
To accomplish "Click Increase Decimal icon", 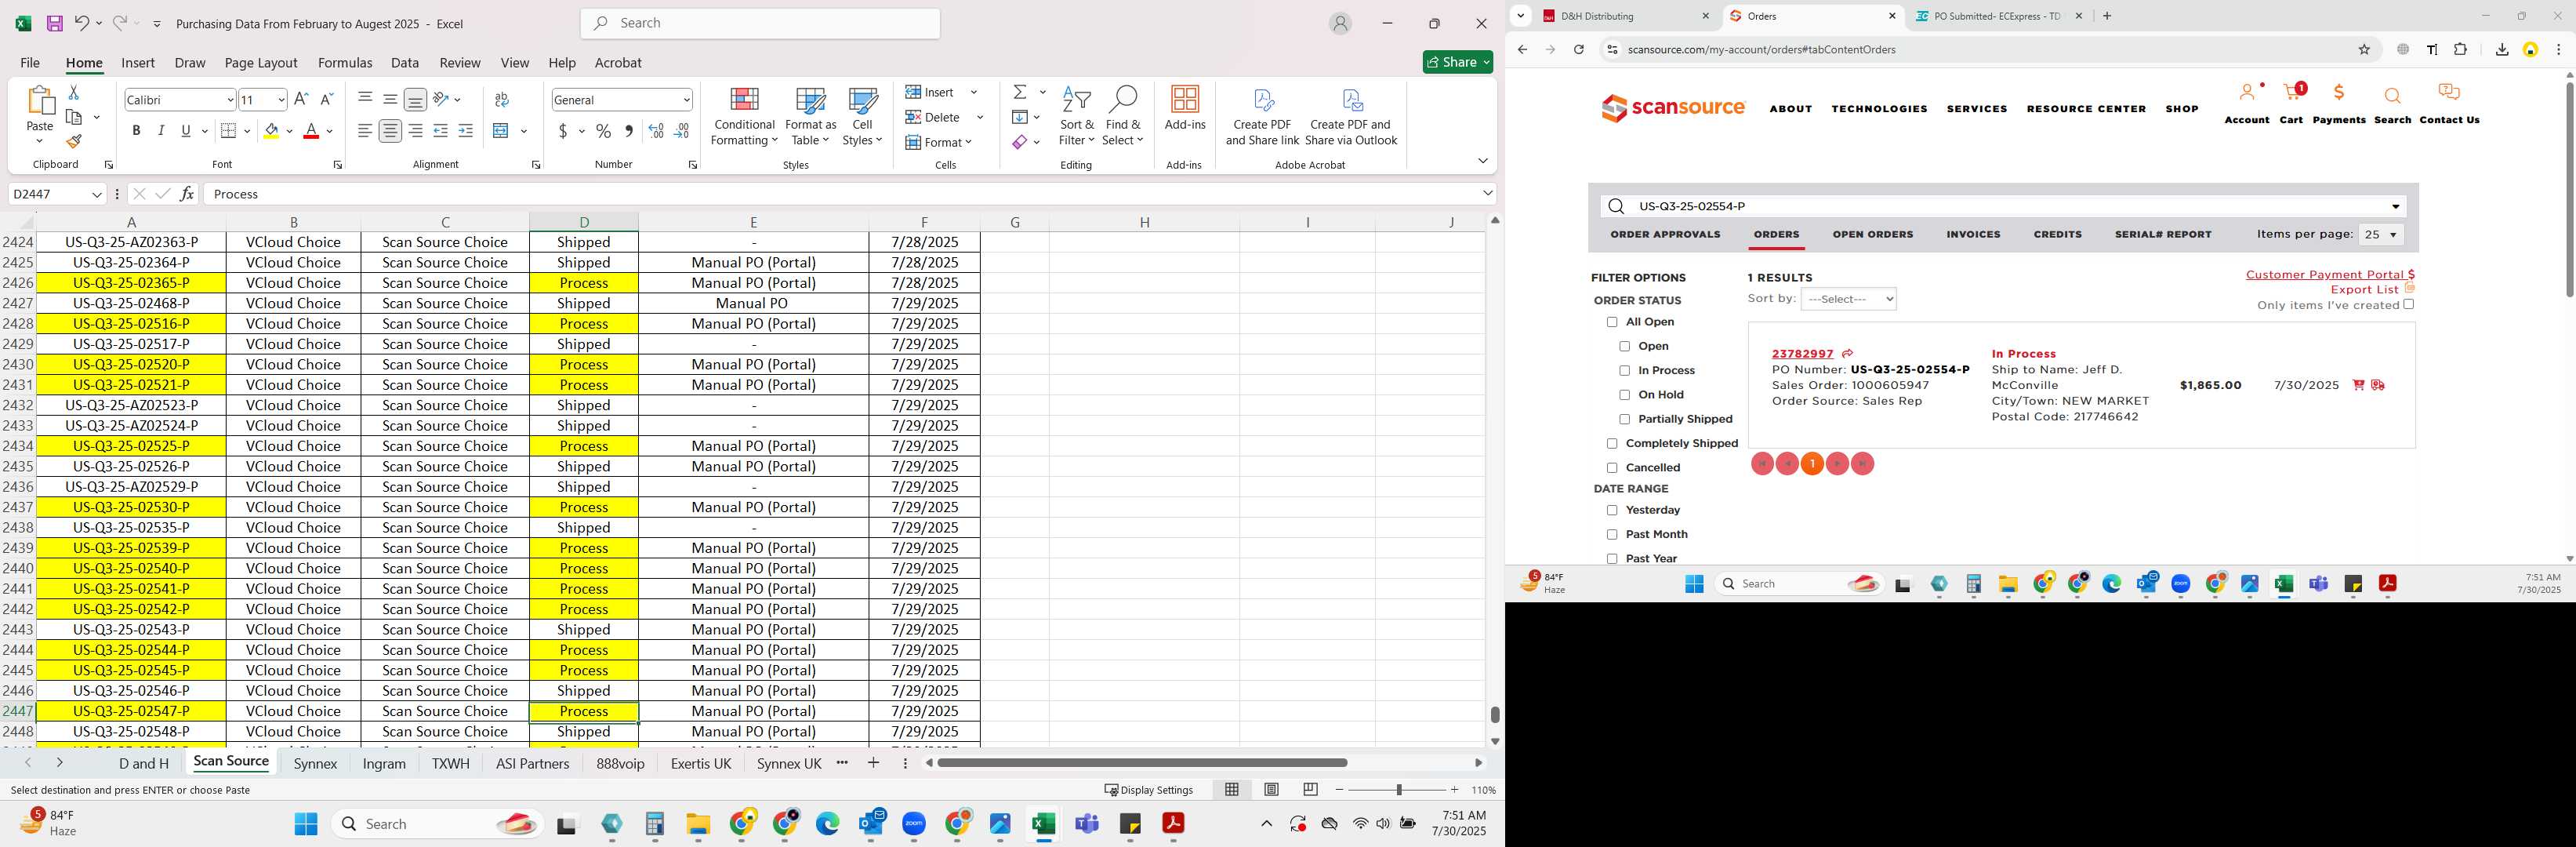I will pos(656,131).
